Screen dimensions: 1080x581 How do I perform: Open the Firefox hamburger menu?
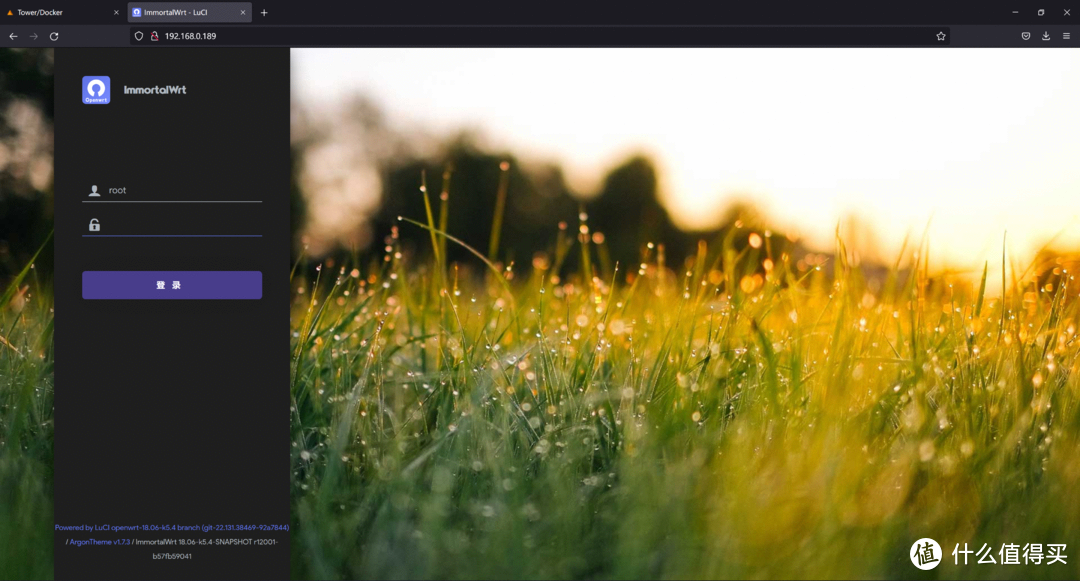[1066, 36]
